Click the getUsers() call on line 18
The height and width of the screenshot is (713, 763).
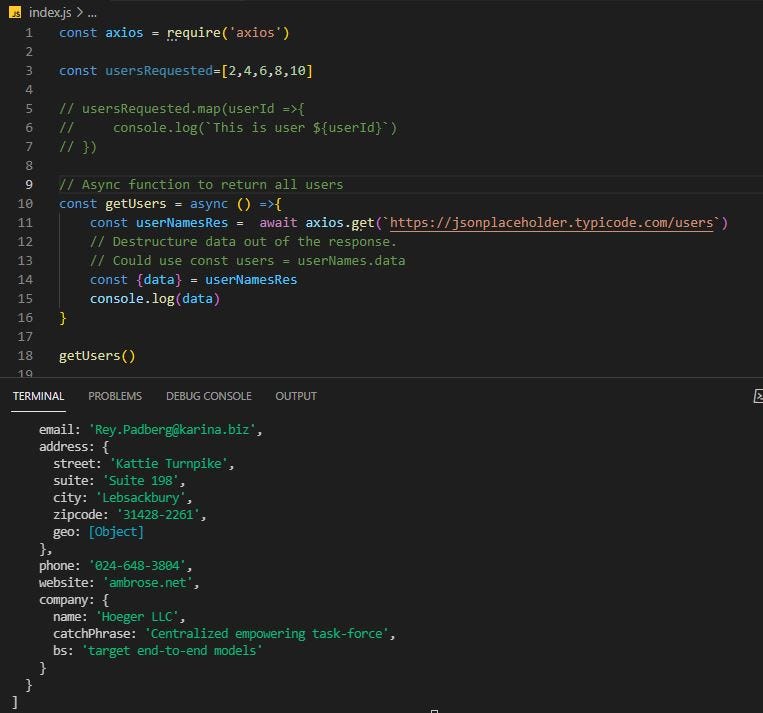pos(97,356)
